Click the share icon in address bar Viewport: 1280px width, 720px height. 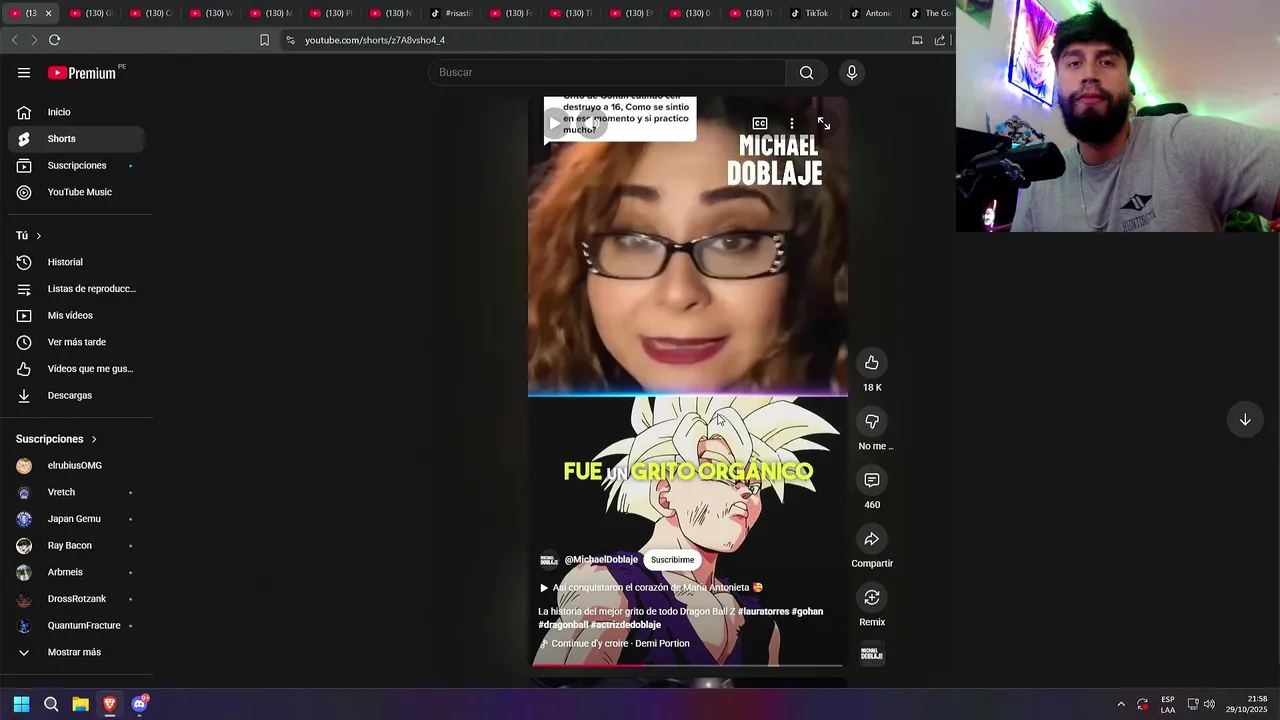tap(940, 40)
